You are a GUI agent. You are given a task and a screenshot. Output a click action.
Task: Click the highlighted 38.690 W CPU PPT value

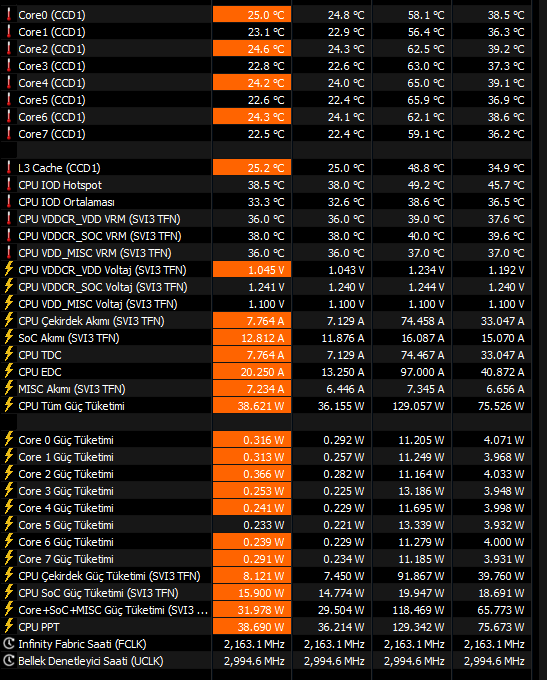[252, 627]
